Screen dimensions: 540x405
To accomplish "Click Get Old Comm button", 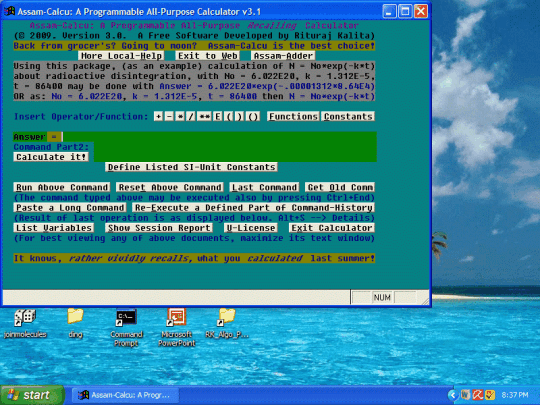I will [x=340, y=187].
